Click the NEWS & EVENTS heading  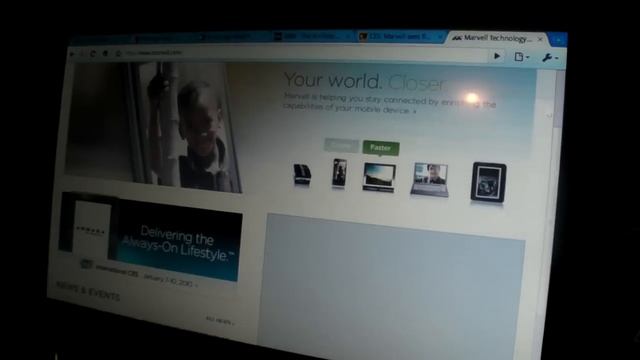(88, 291)
